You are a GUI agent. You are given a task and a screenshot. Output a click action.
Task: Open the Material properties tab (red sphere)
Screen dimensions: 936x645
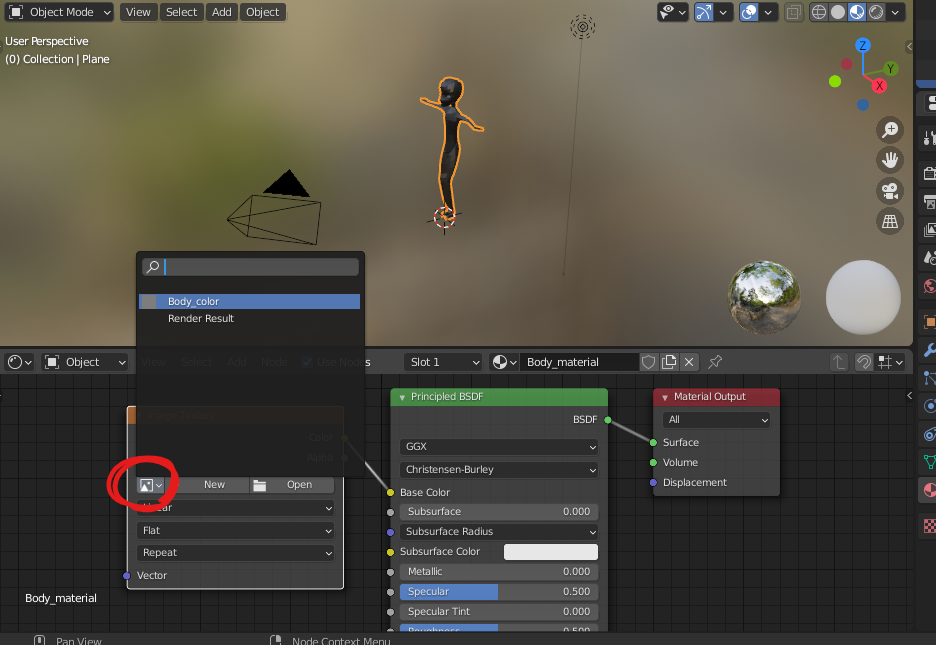click(929, 490)
